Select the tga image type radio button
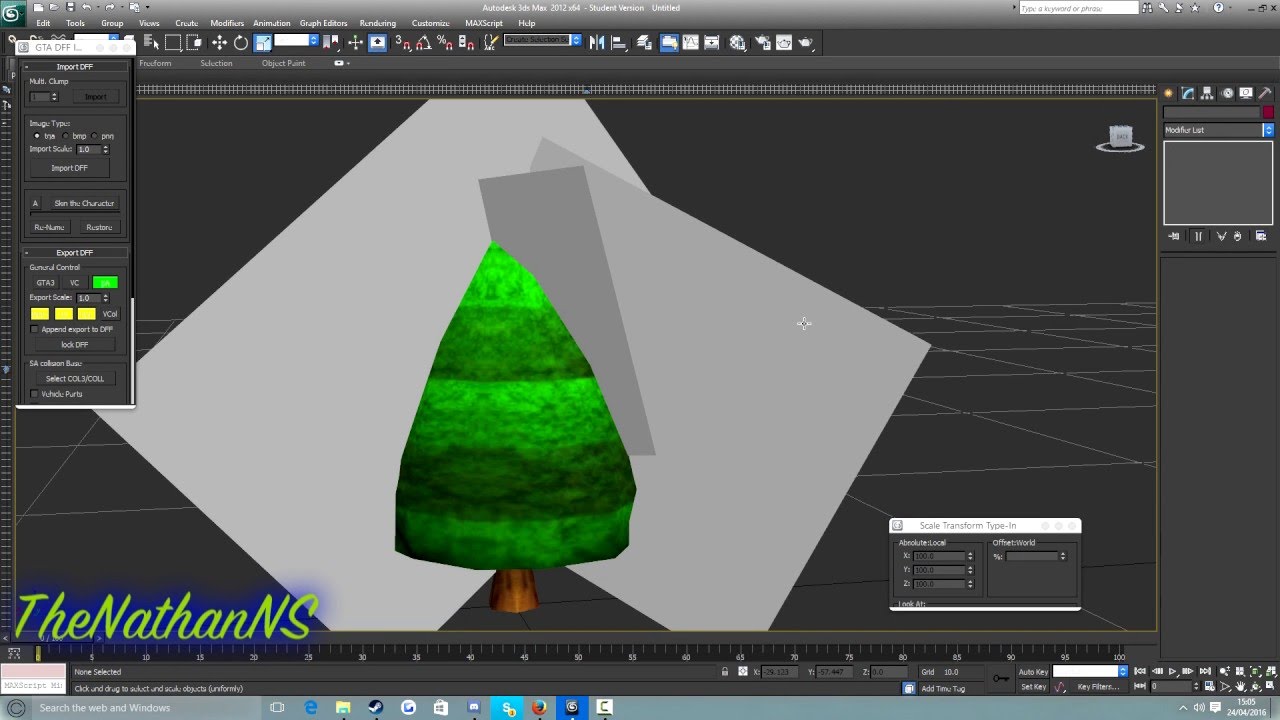 pyautogui.click(x=37, y=136)
